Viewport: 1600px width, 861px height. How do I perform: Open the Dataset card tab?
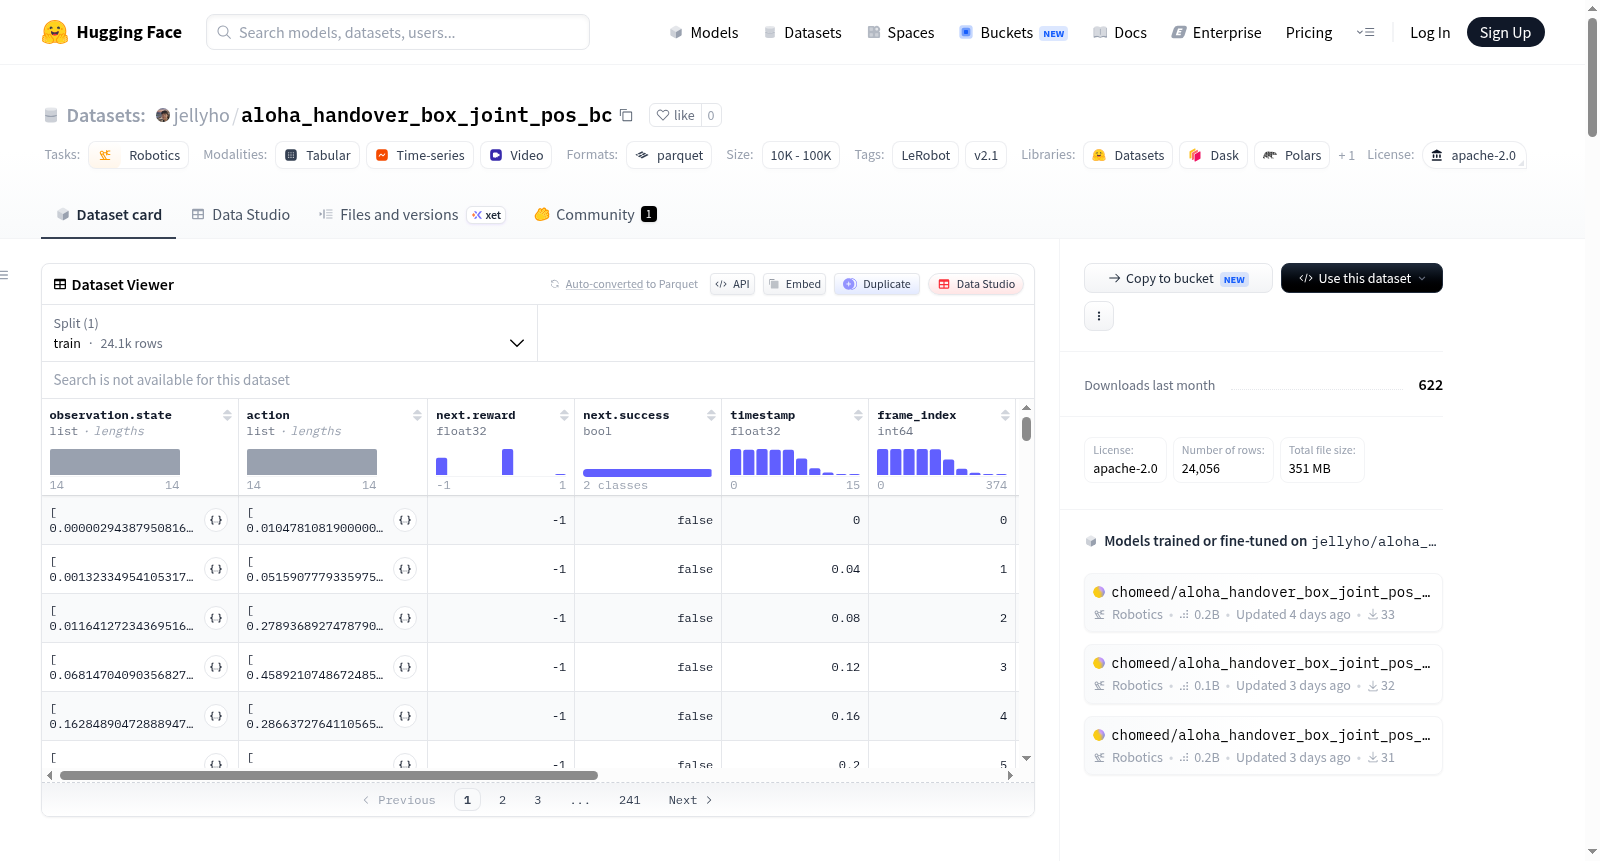point(109,214)
